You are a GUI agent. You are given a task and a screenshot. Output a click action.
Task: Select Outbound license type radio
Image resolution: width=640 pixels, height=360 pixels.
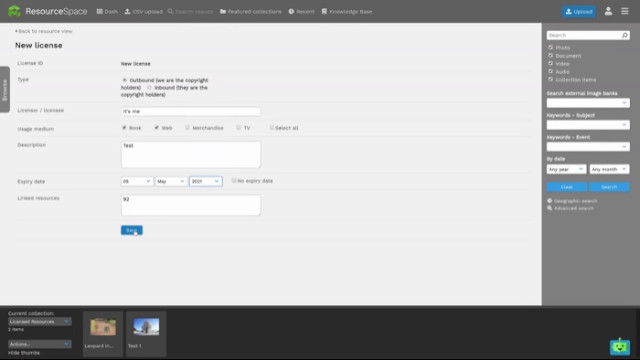[x=124, y=80]
